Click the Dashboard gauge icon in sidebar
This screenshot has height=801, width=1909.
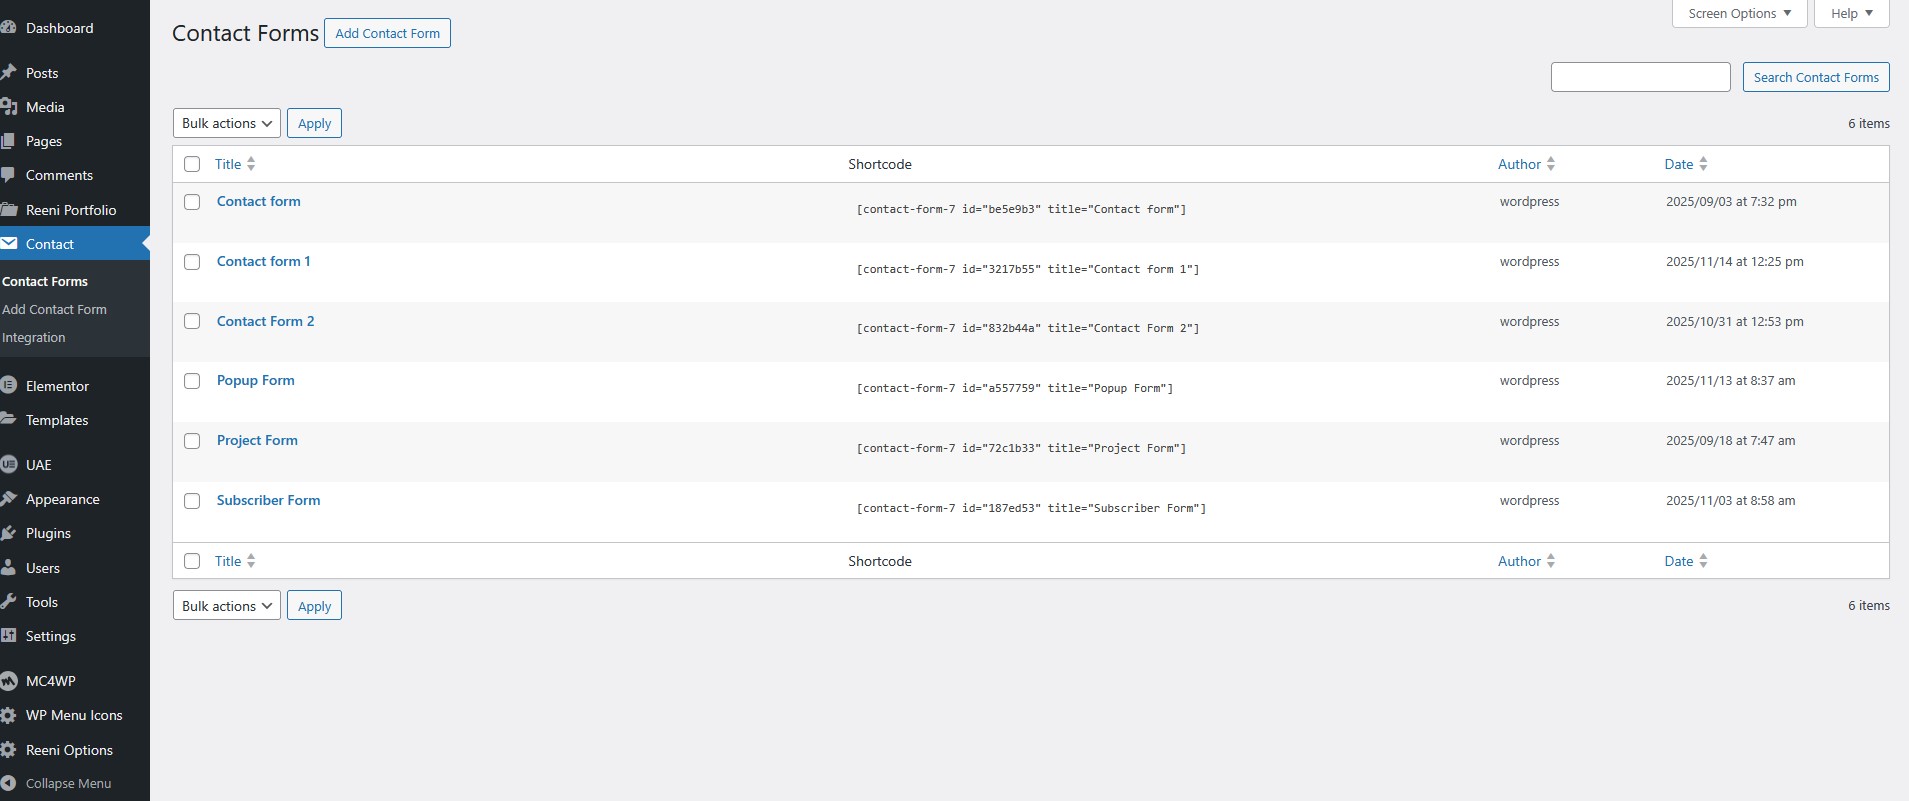[x=8, y=28]
